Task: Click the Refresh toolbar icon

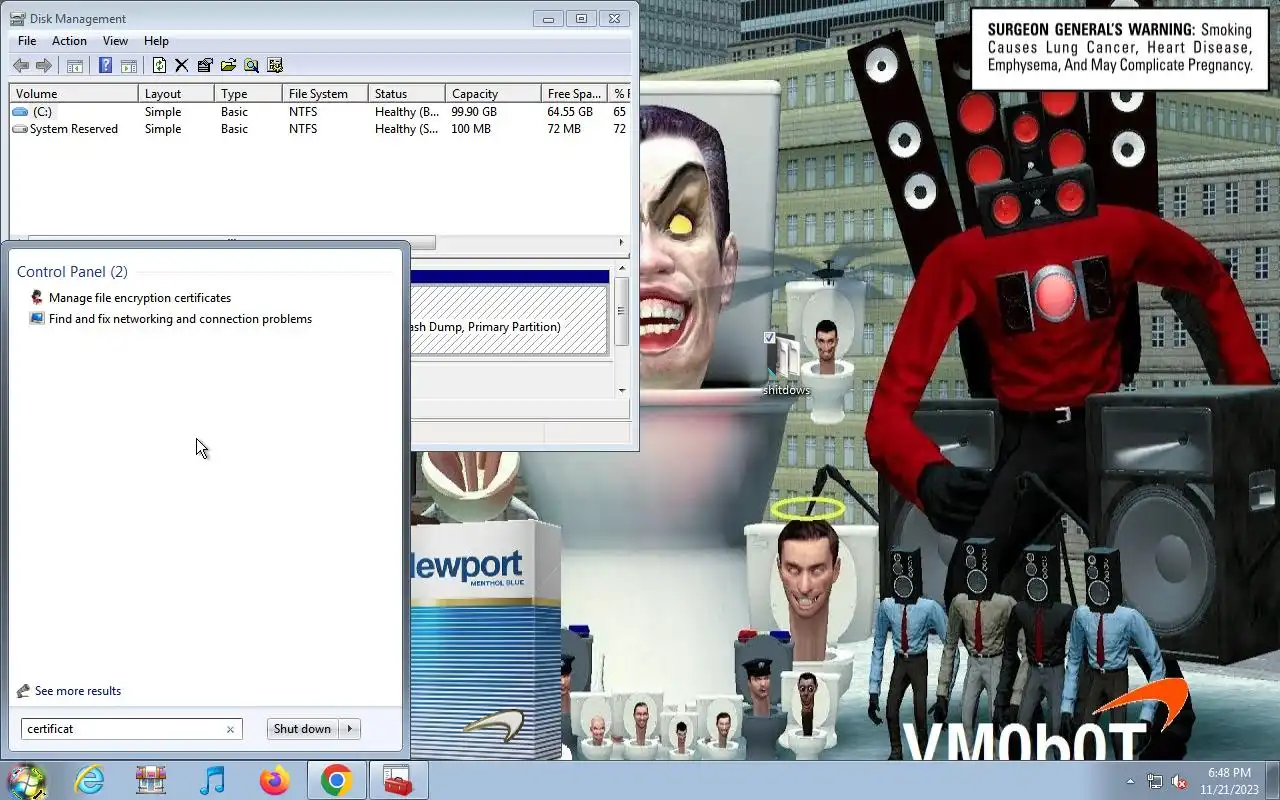Action: [x=159, y=66]
